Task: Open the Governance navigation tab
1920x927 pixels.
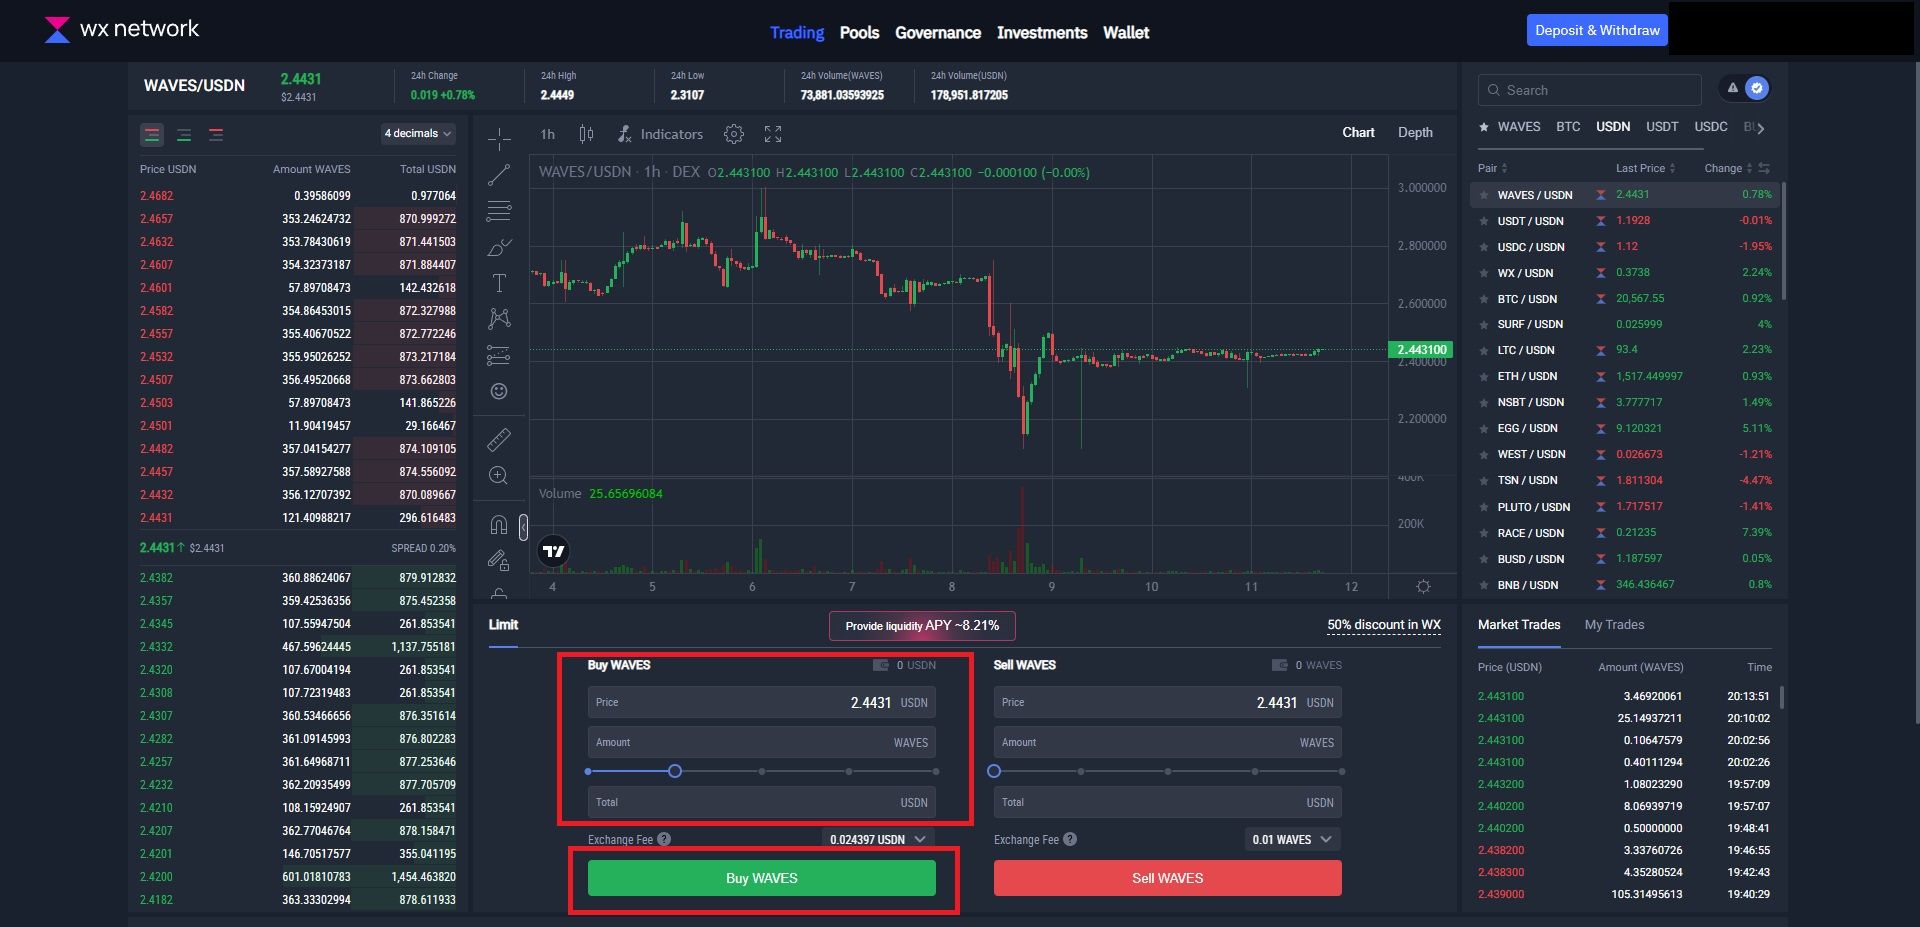Action: (938, 33)
